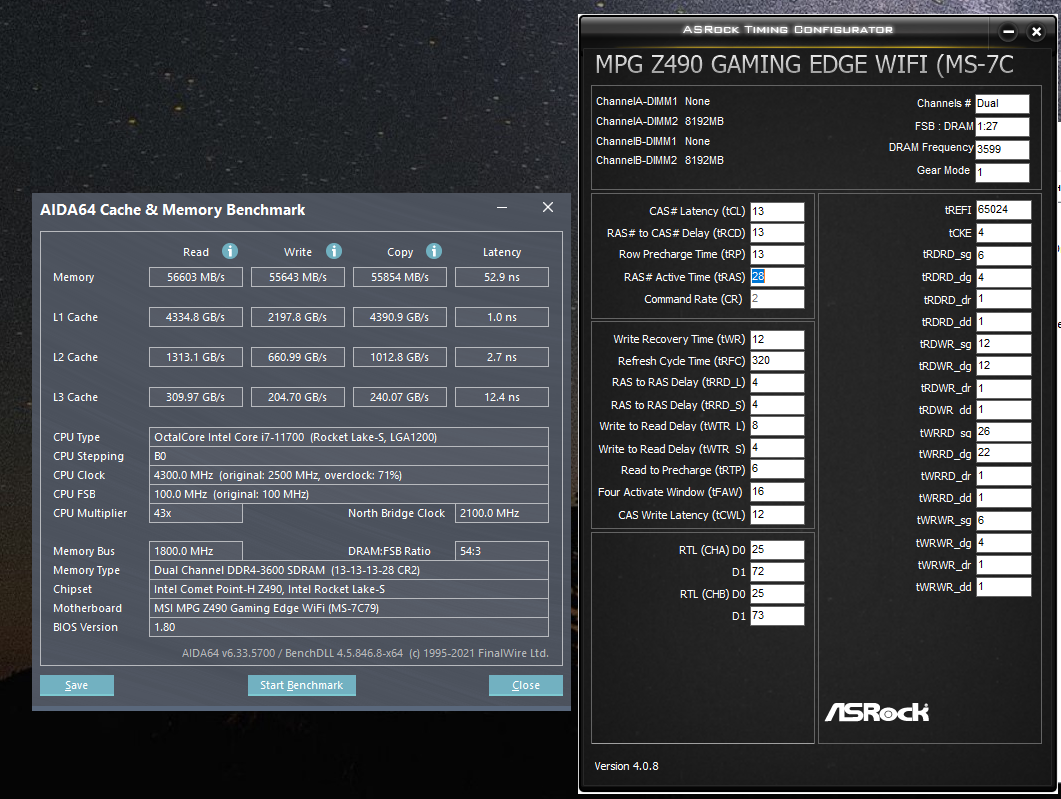The image size is (1061, 799).
Task: Minimize the AIDA64 benchmark window
Action: pos(502,207)
